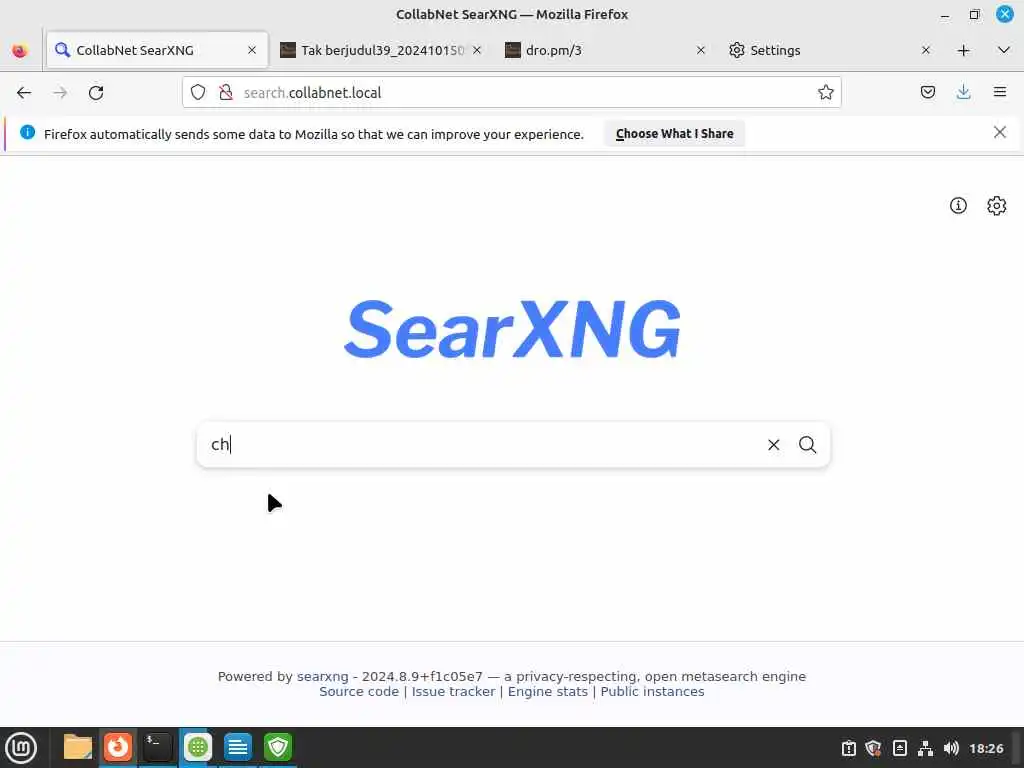Open the network connection tray icon

pyautogui.click(x=925, y=748)
